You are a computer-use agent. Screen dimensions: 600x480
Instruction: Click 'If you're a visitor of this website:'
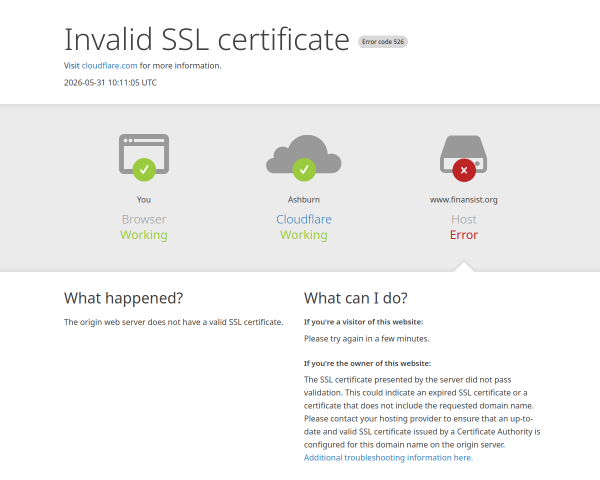tap(364, 322)
